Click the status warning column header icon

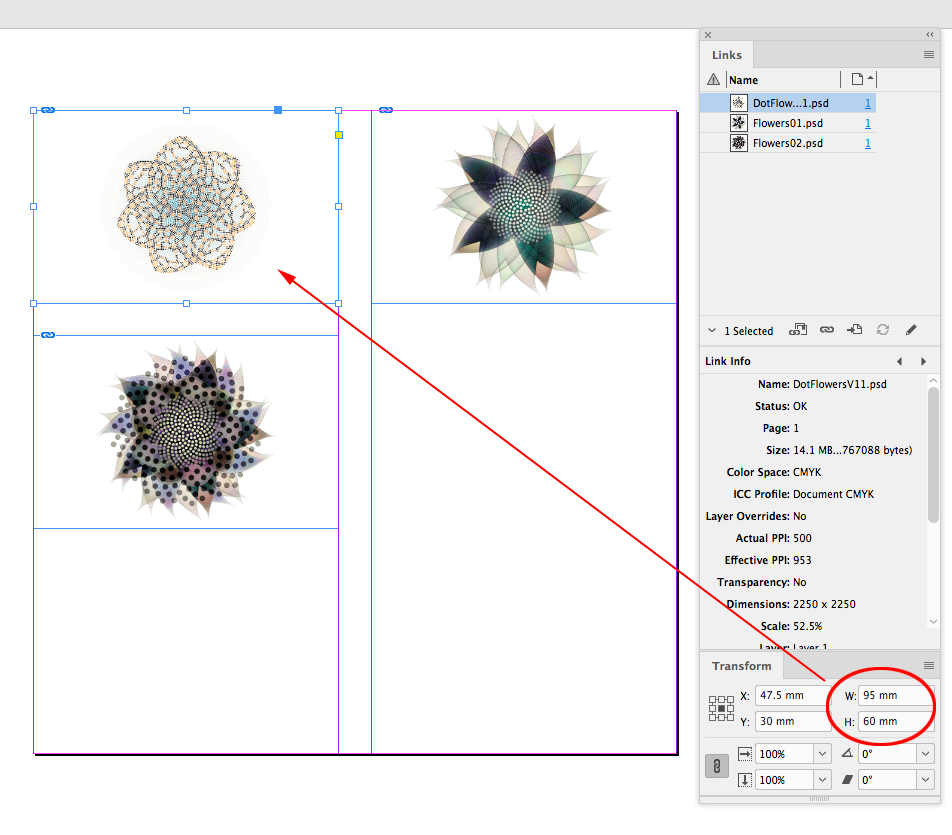tap(713, 80)
